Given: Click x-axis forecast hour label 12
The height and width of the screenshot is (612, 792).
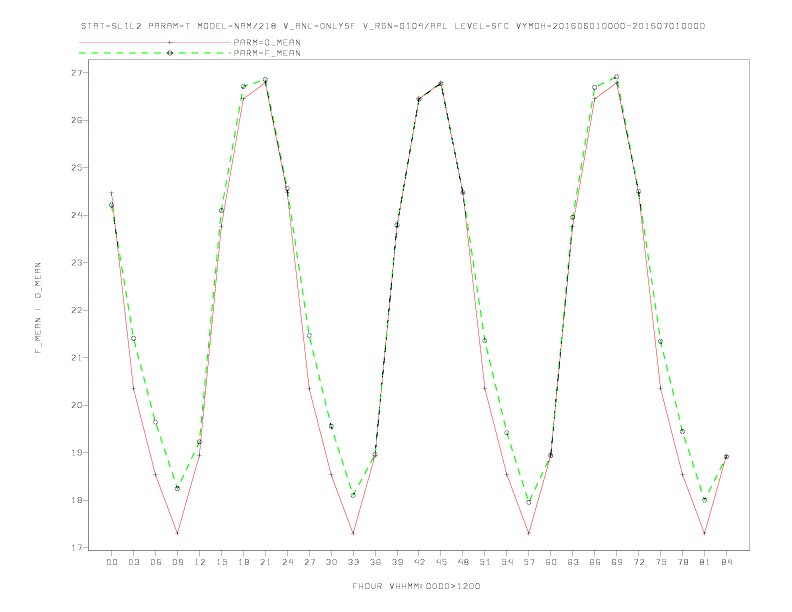Looking at the screenshot, I should [x=200, y=562].
